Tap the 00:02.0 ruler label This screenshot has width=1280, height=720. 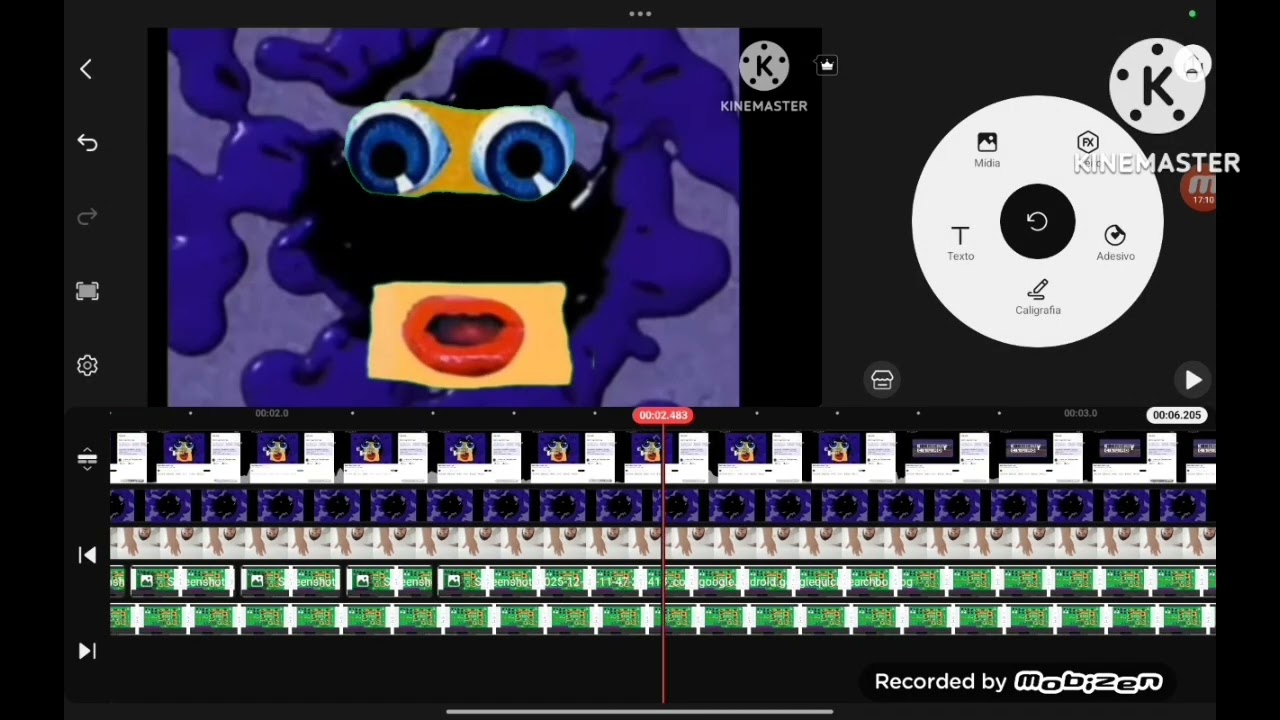coord(271,413)
